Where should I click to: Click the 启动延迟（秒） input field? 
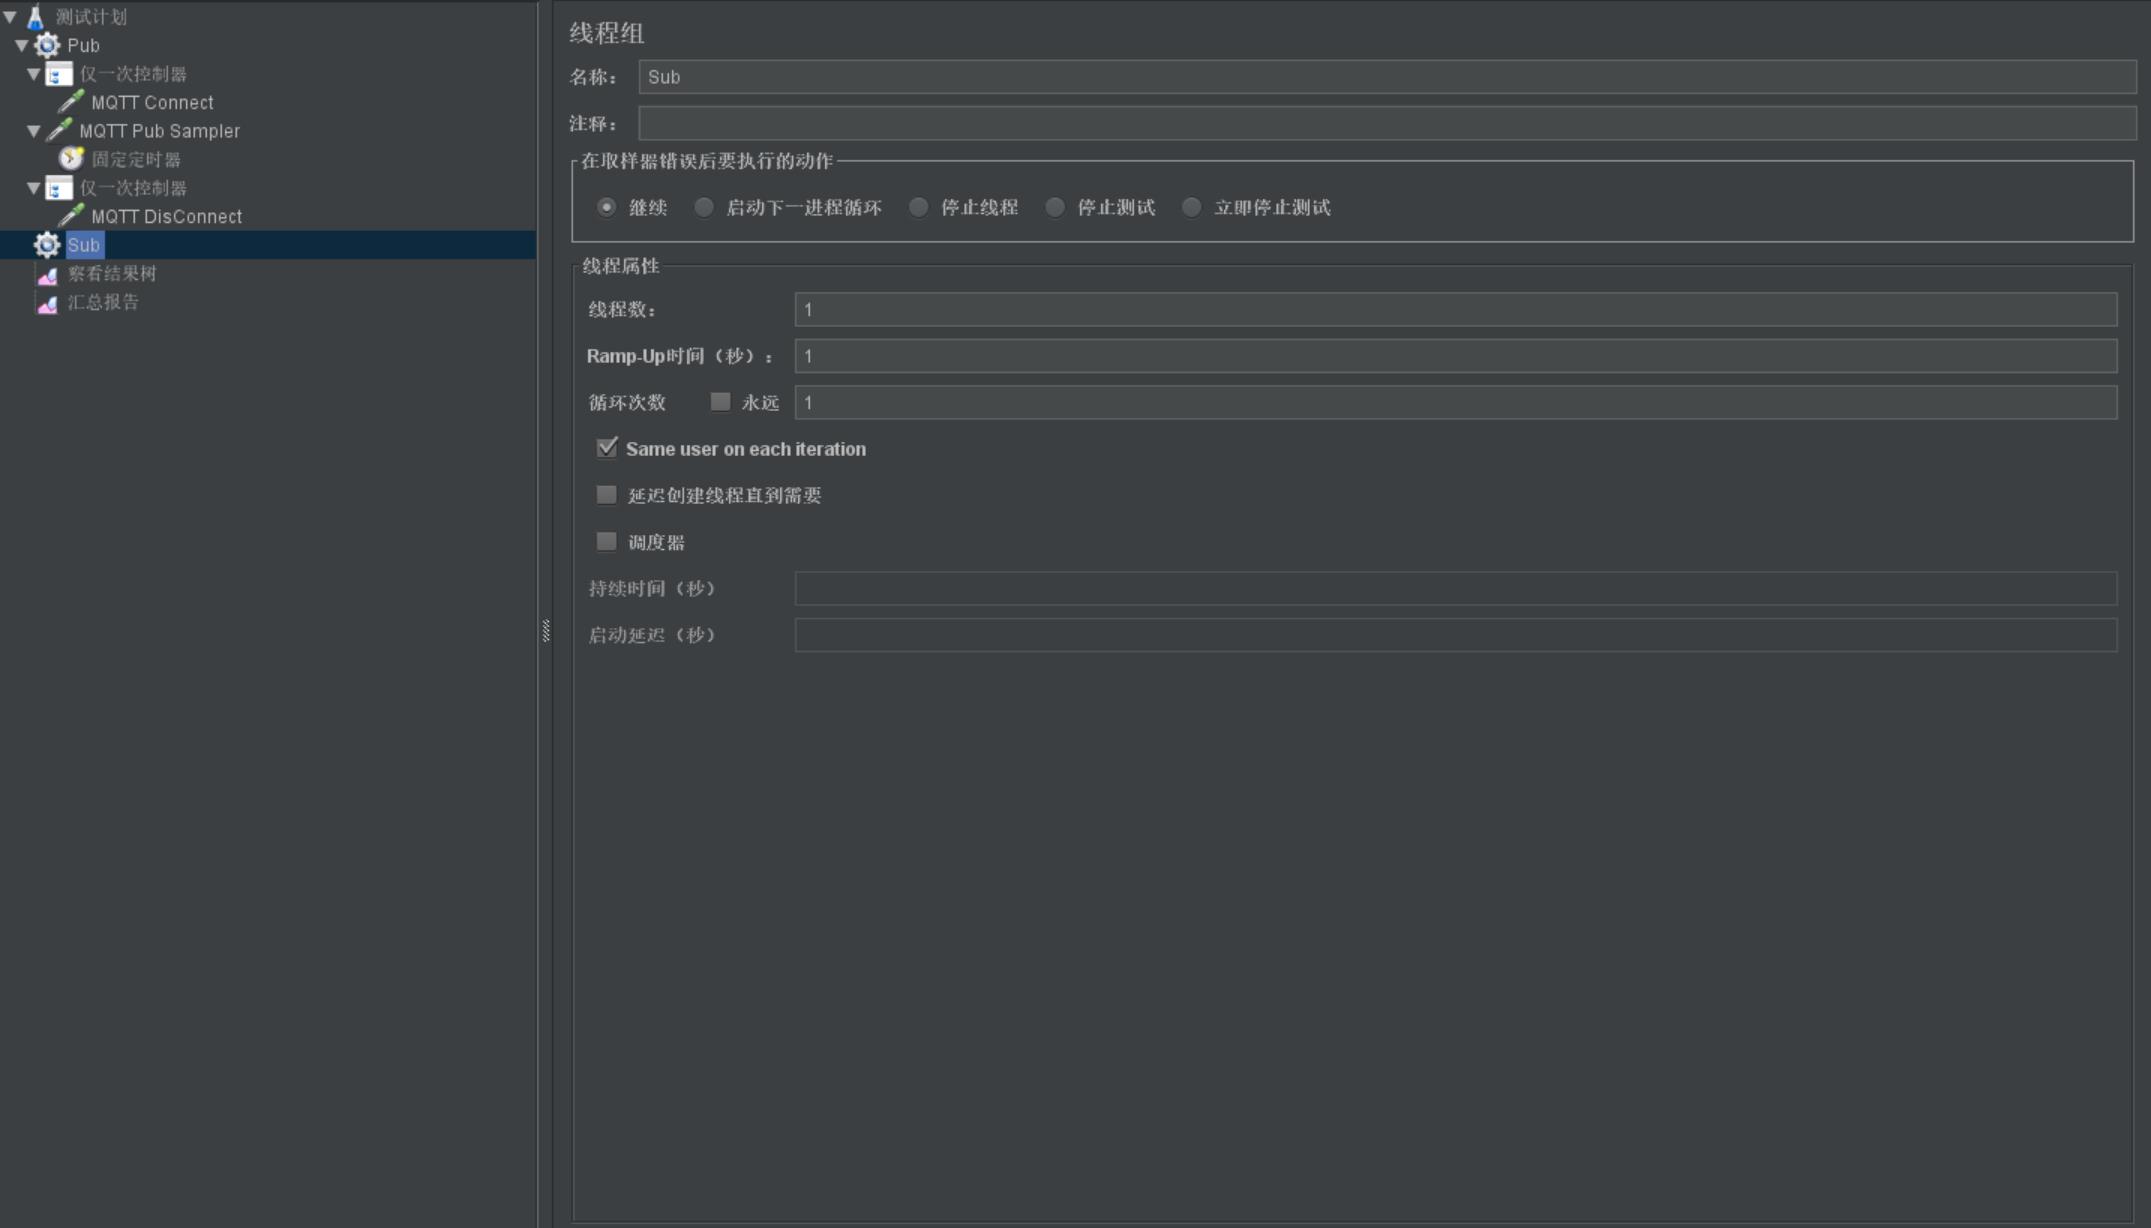coord(1455,635)
